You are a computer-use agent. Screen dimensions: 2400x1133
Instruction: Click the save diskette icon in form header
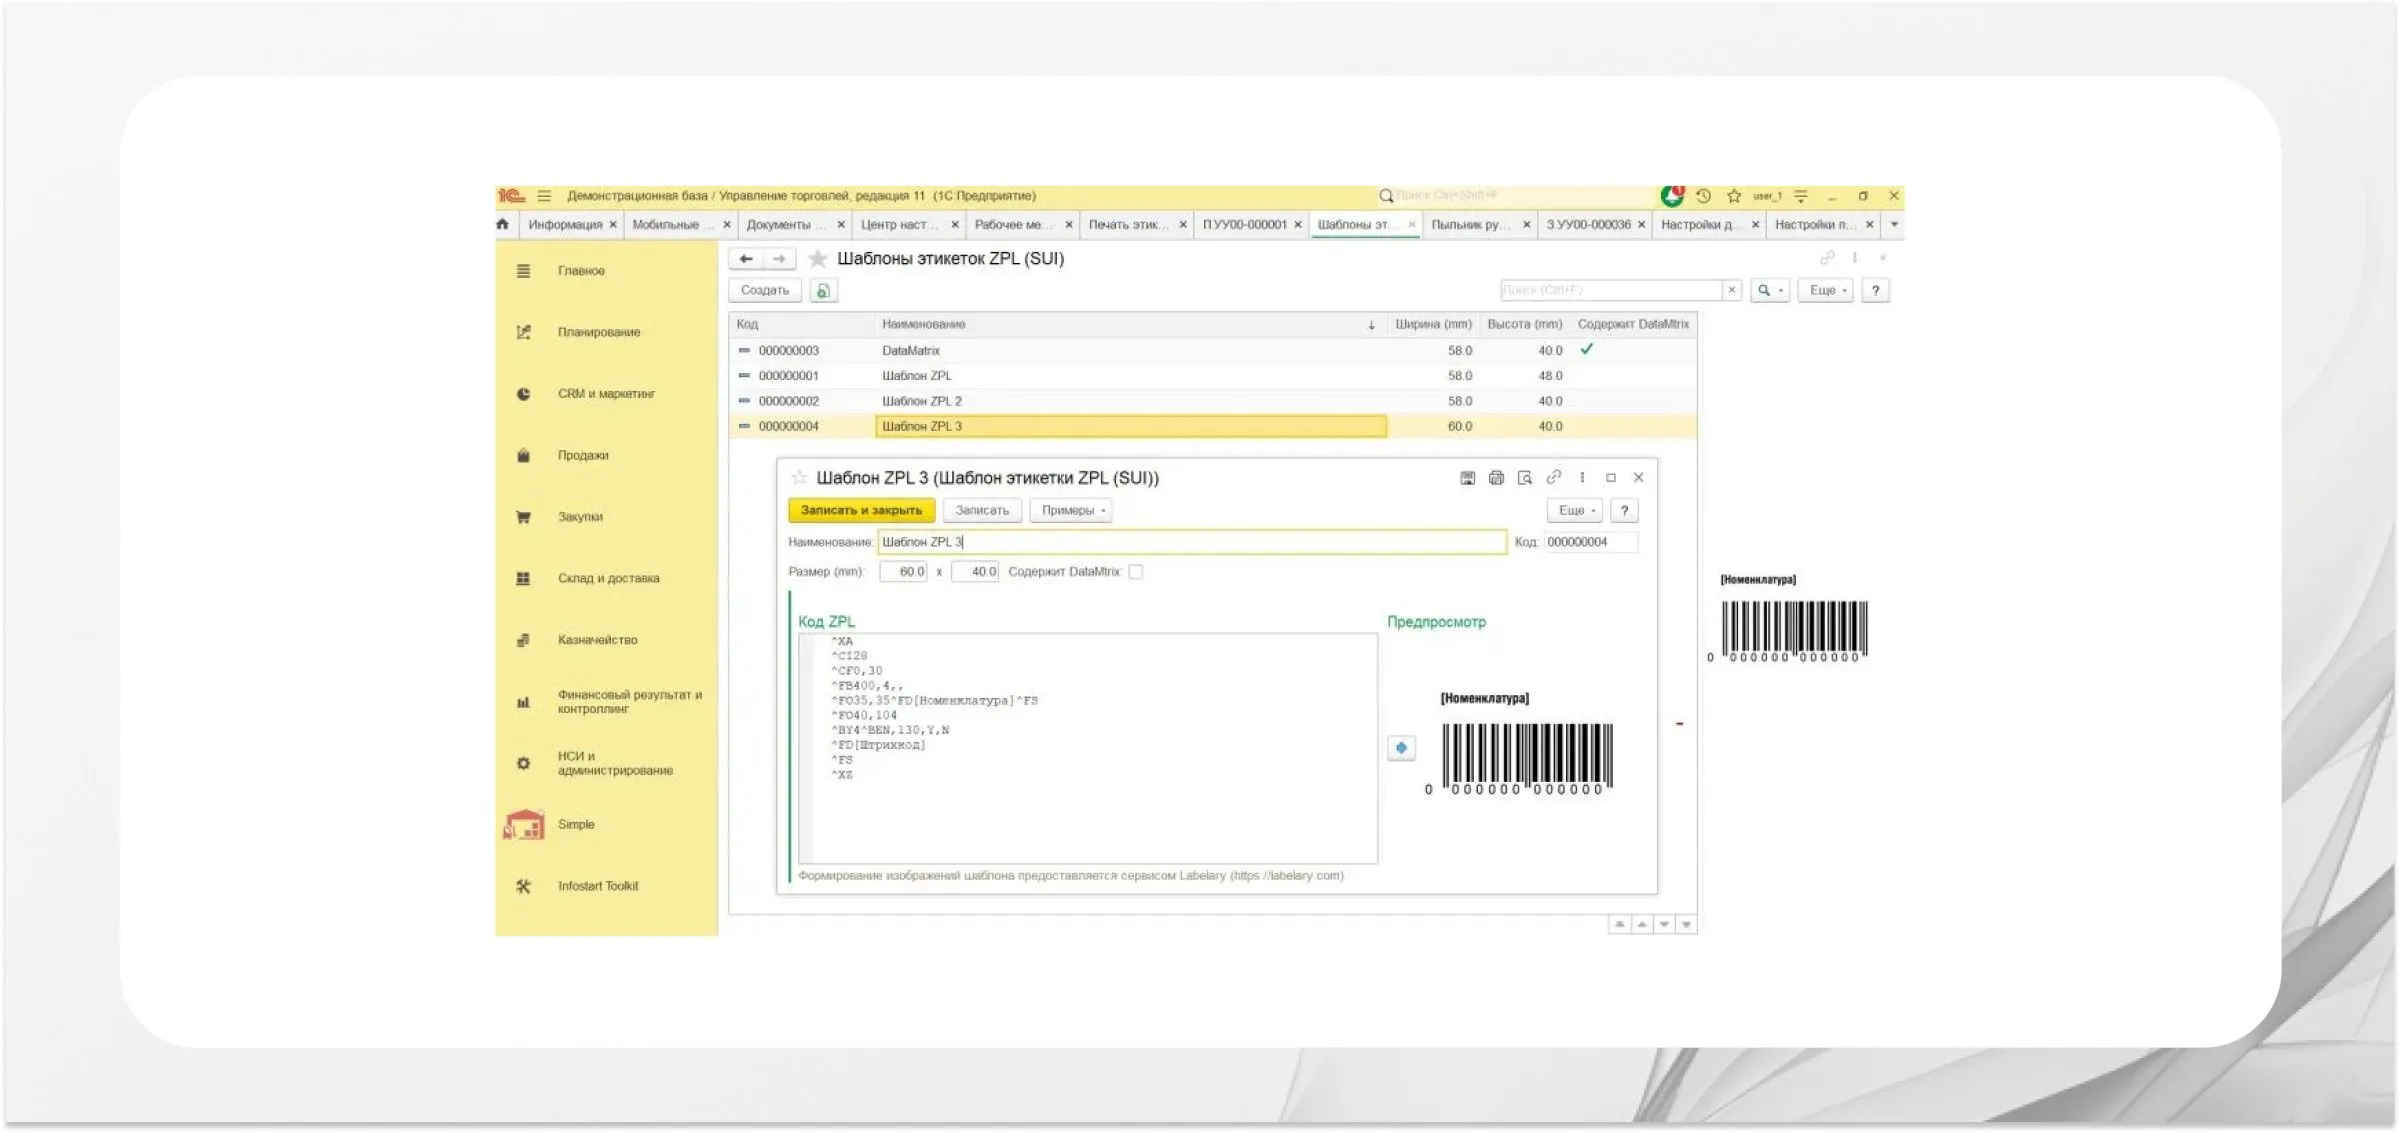(x=1467, y=478)
